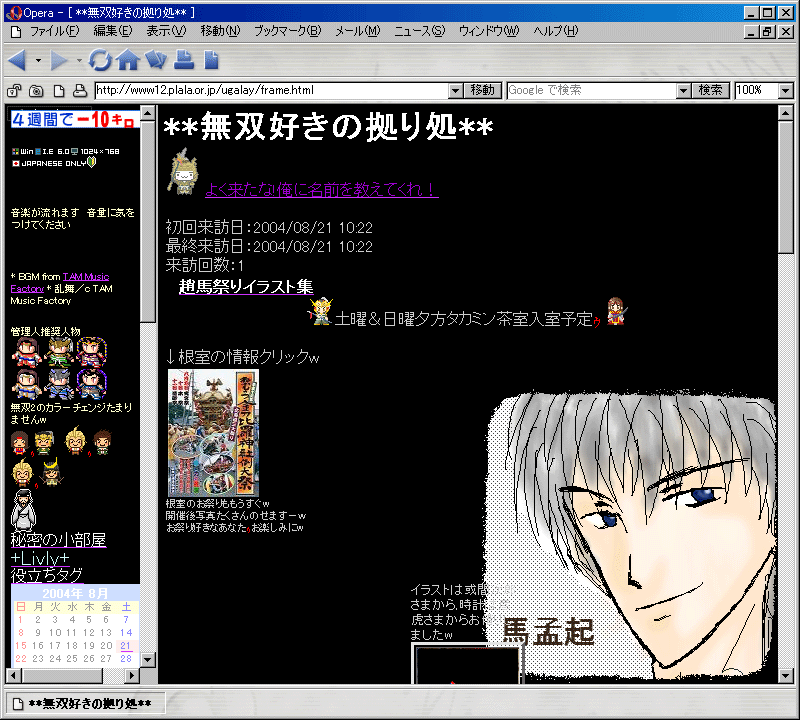Open print preview with the small printer icon

coord(80,91)
